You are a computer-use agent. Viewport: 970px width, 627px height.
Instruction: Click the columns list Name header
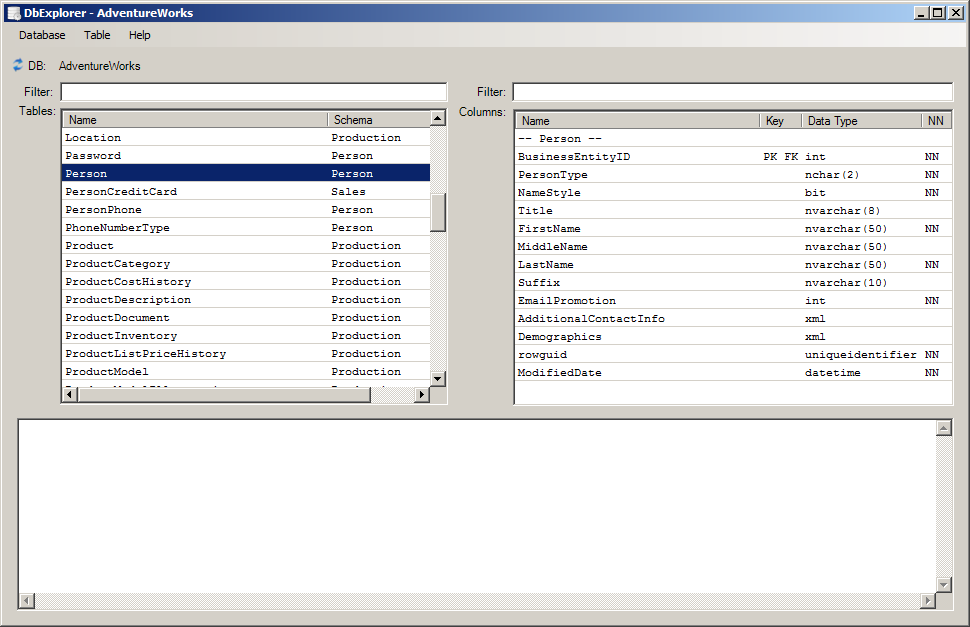point(637,121)
